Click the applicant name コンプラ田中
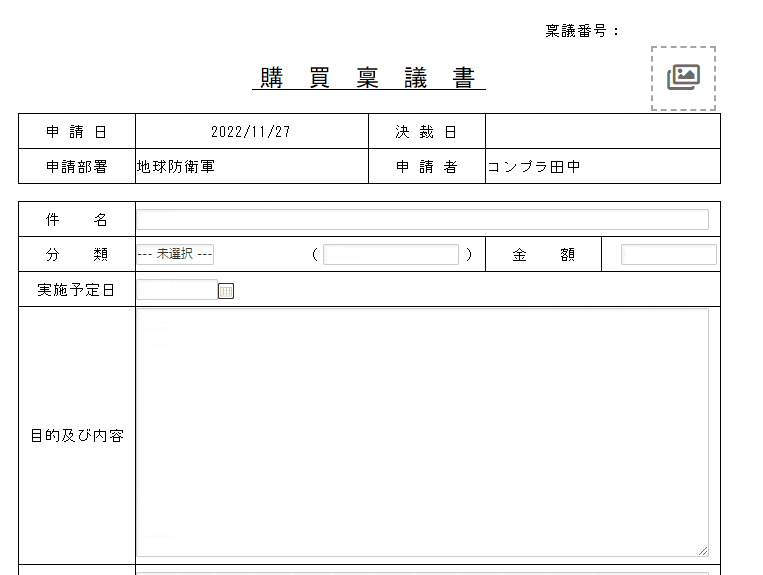763x575 pixels. tap(533, 167)
